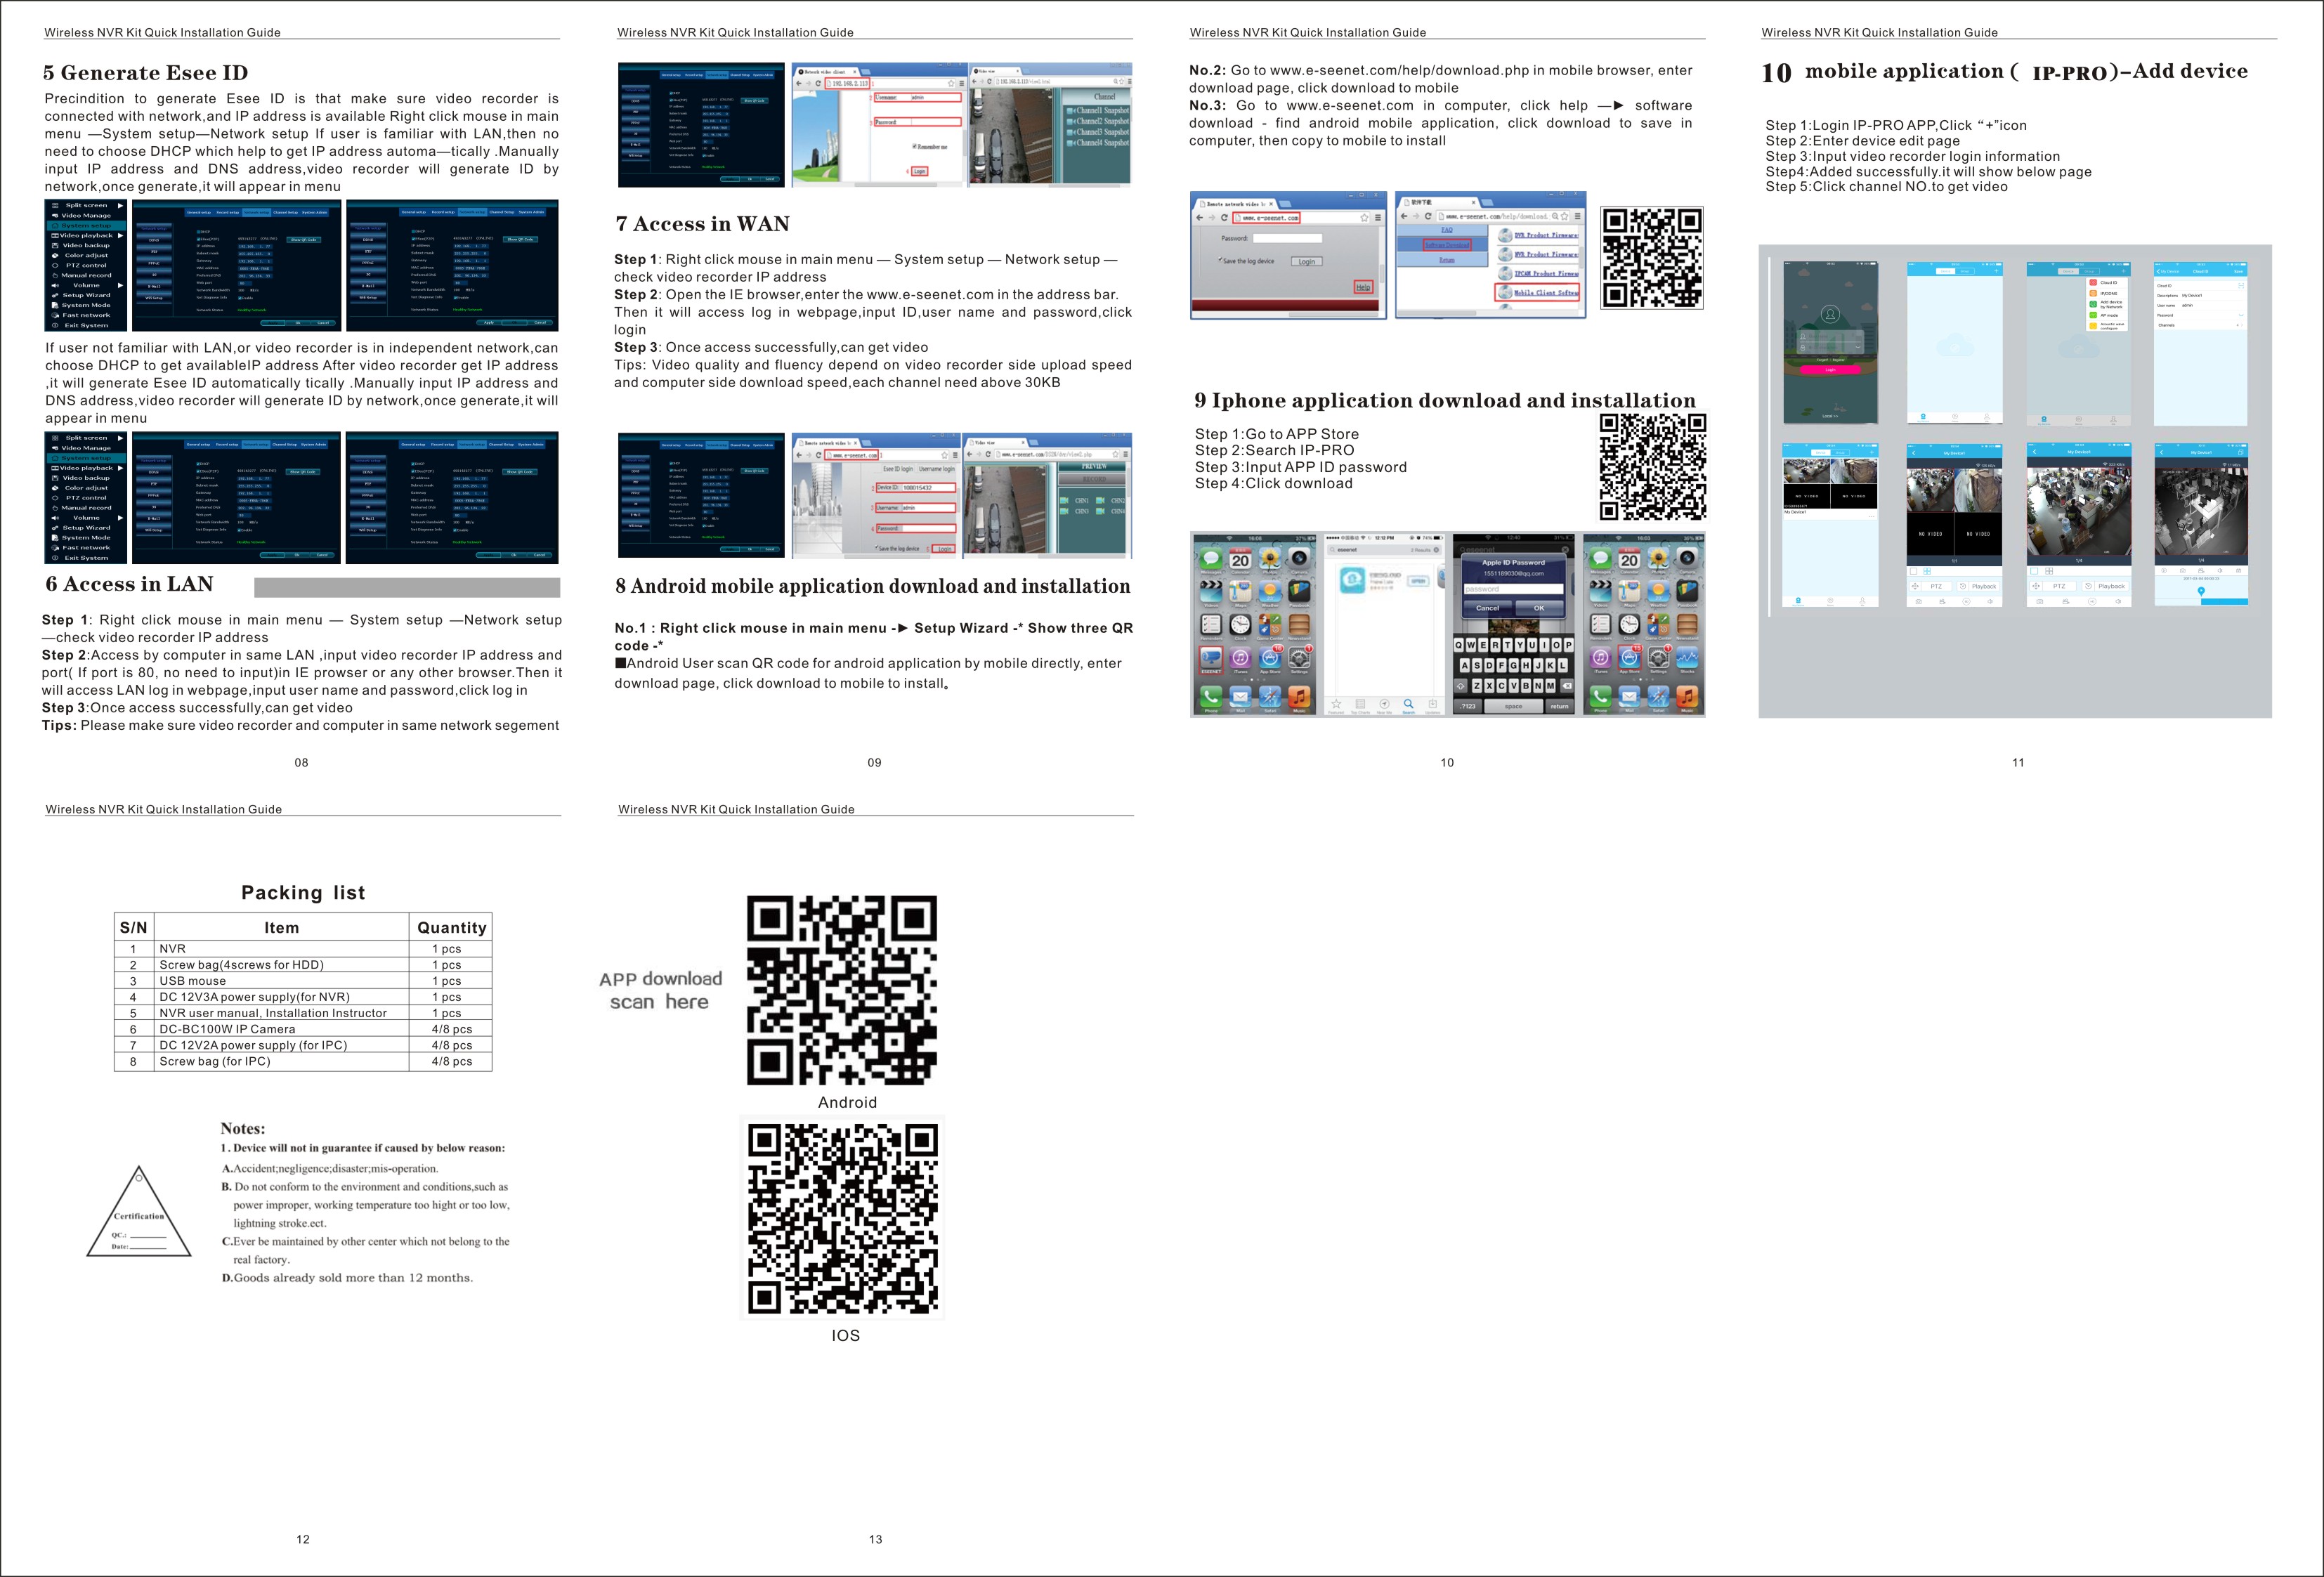Image resolution: width=2324 pixels, height=1577 pixels.
Task: Switch to the Username login tab
Action: 936,469
